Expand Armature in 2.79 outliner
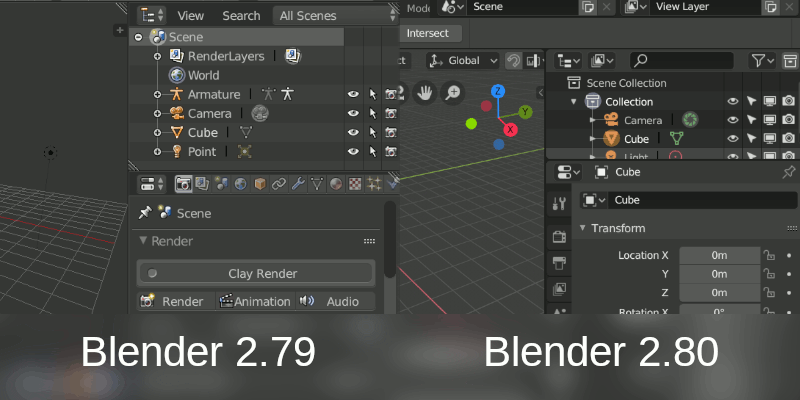800x400 pixels. click(x=157, y=94)
